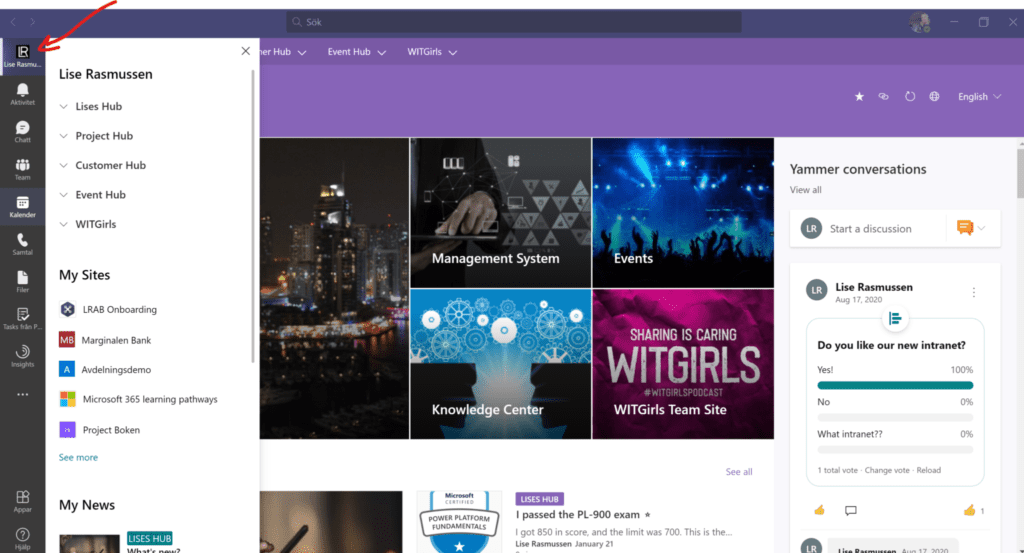Select the What intranet?? poll option
The height and width of the screenshot is (553, 1024).
895,442
